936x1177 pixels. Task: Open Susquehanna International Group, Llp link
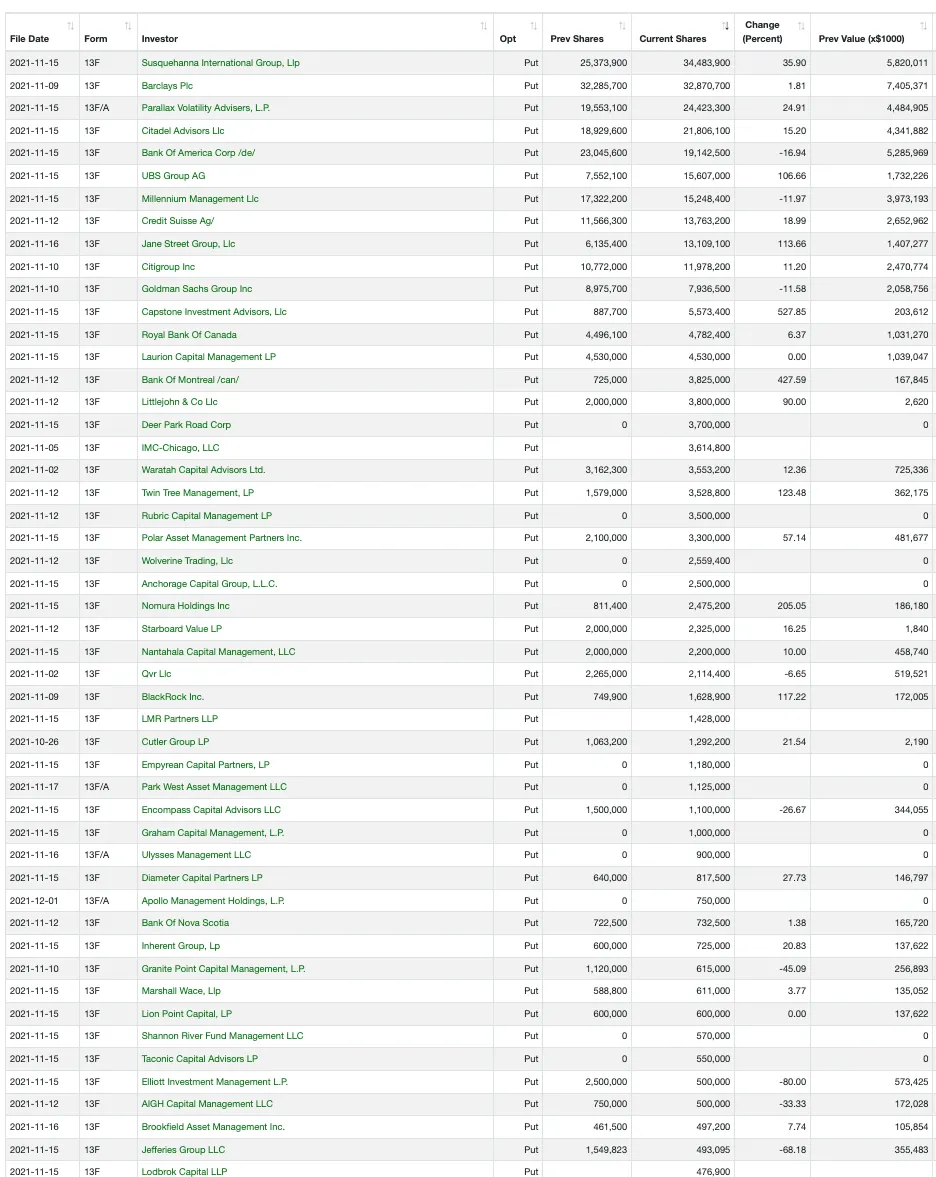(221, 63)
